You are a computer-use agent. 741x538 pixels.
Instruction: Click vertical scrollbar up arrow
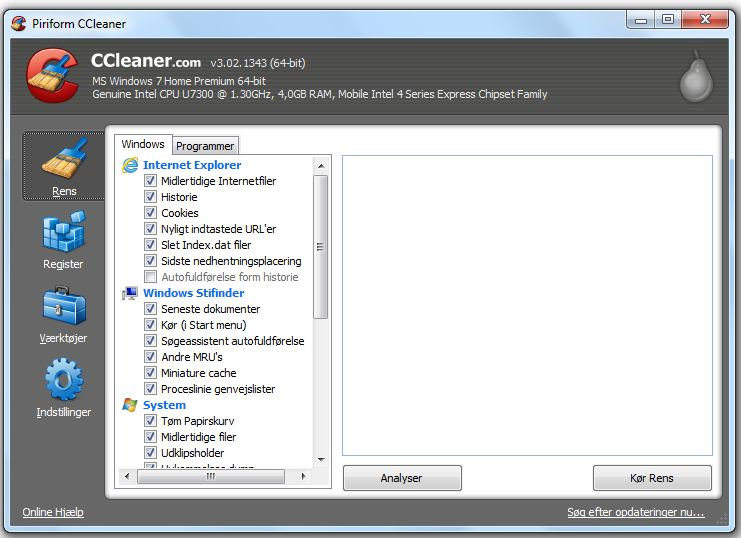coord(321,165)
